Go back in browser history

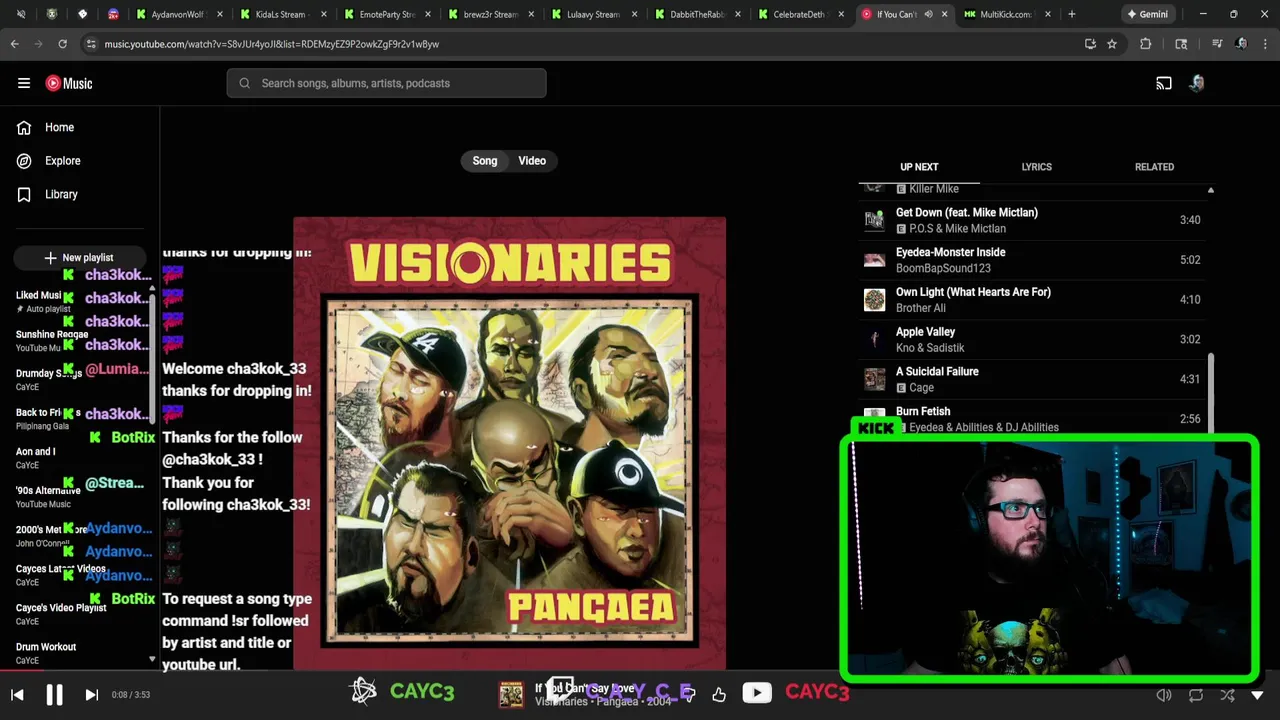coord(14,44)
